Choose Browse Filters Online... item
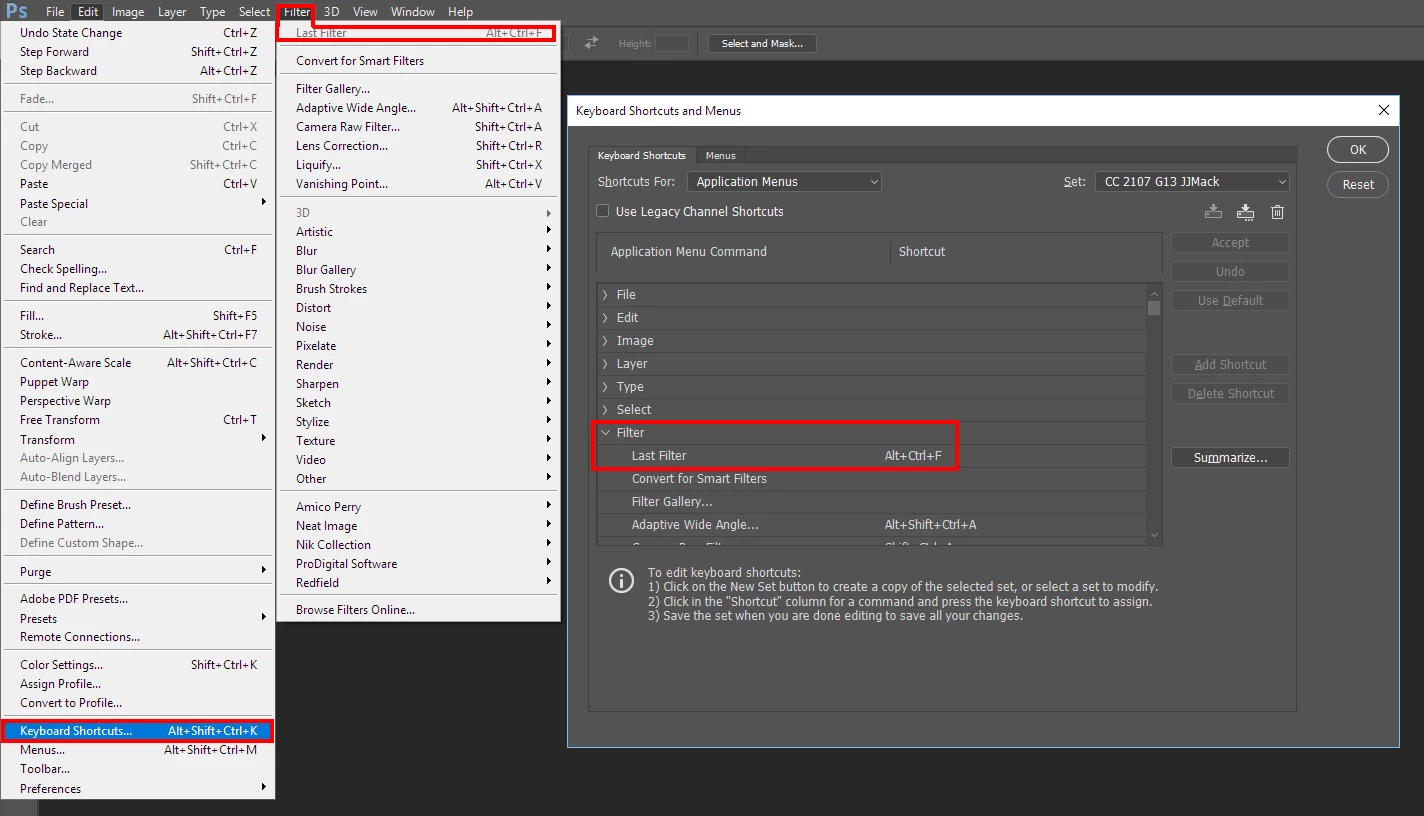1424x816 pixels. [x=418, y=610]
